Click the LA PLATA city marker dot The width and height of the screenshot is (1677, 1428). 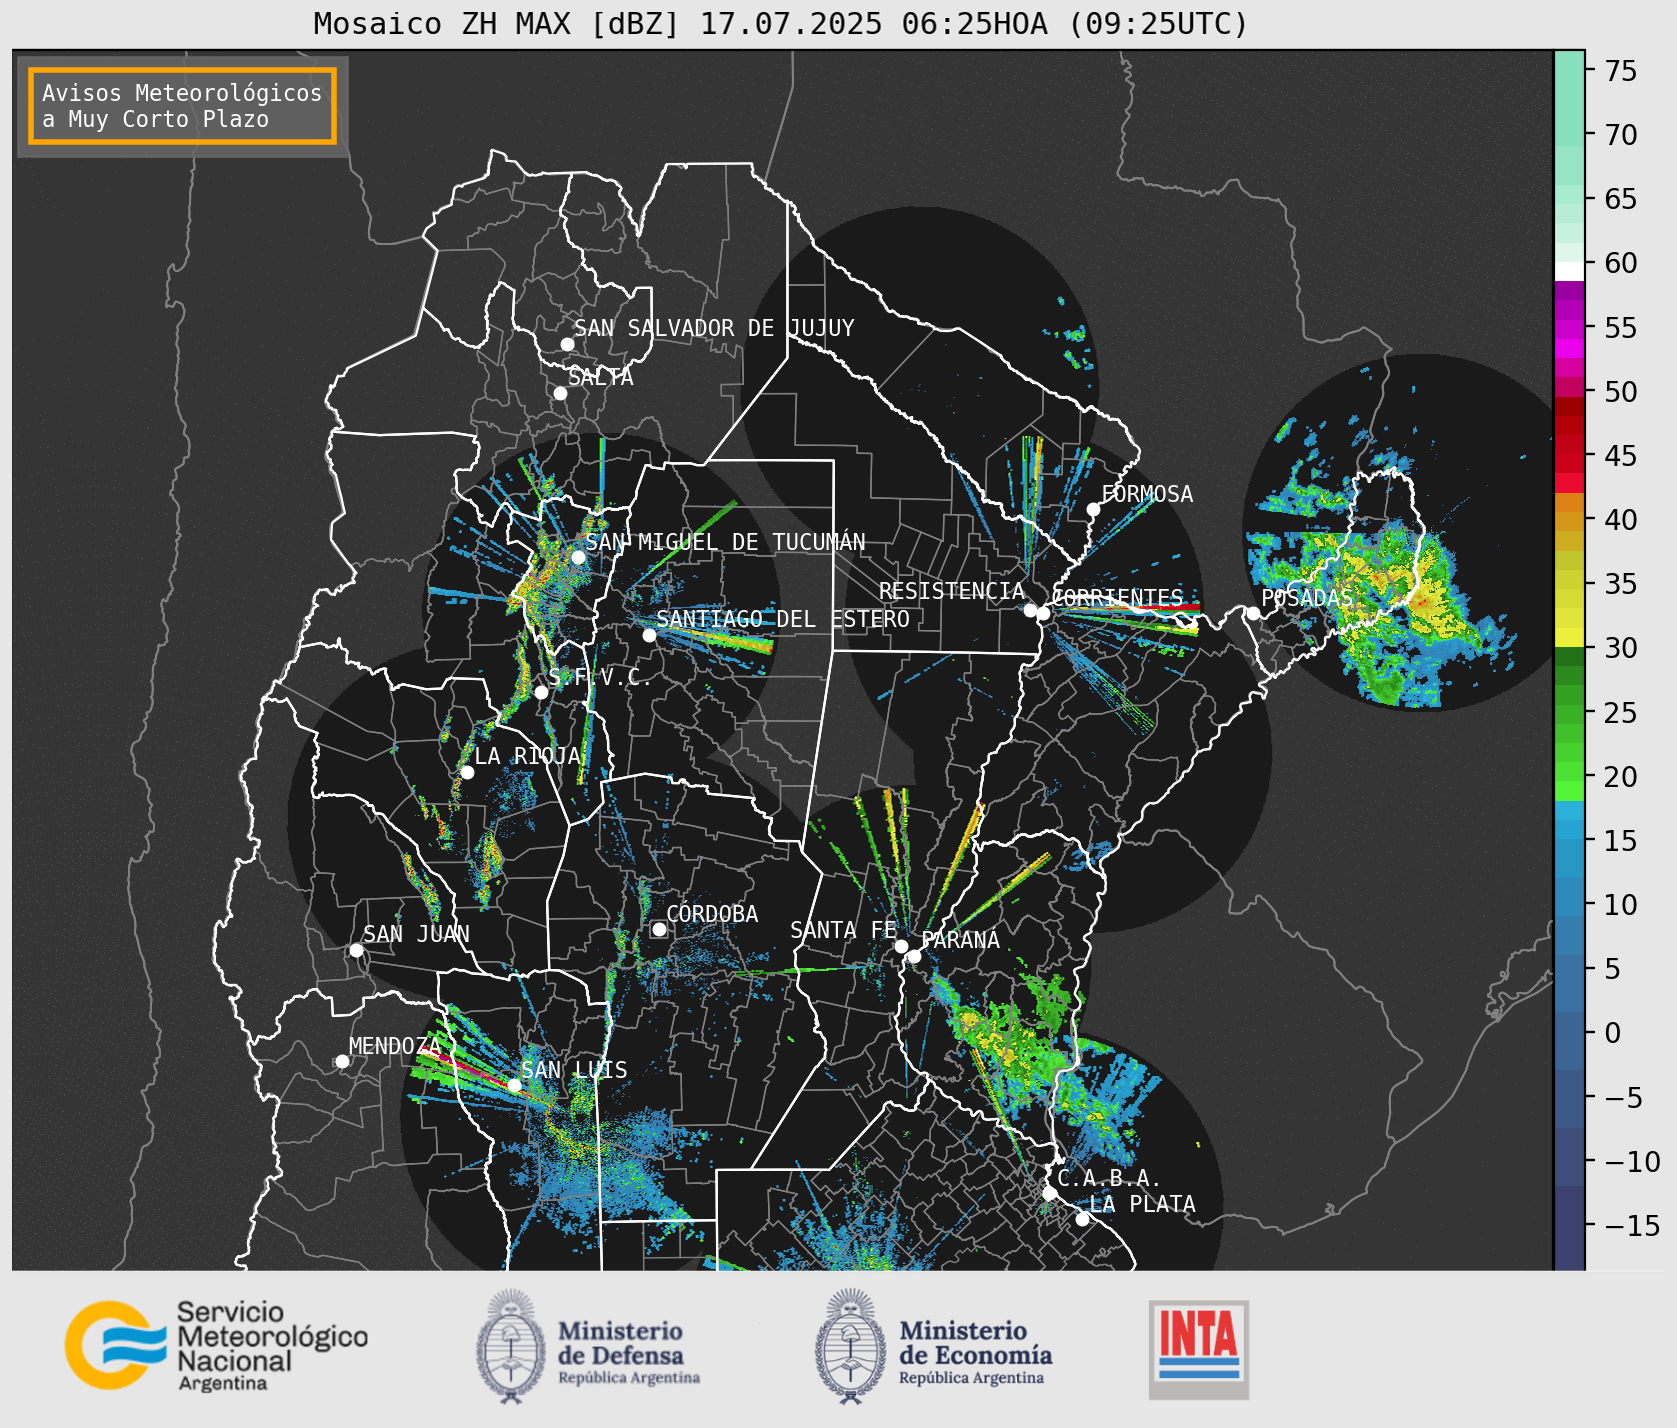[1082, 1218]
